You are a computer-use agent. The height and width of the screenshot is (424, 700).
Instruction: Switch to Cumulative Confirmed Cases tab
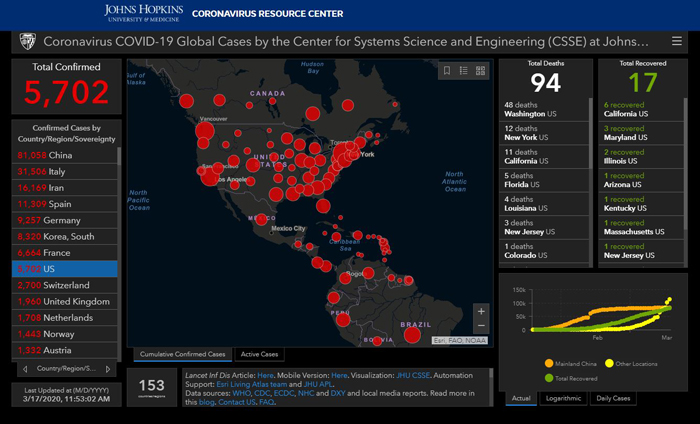pyautogui.click(x=183, y=354)
